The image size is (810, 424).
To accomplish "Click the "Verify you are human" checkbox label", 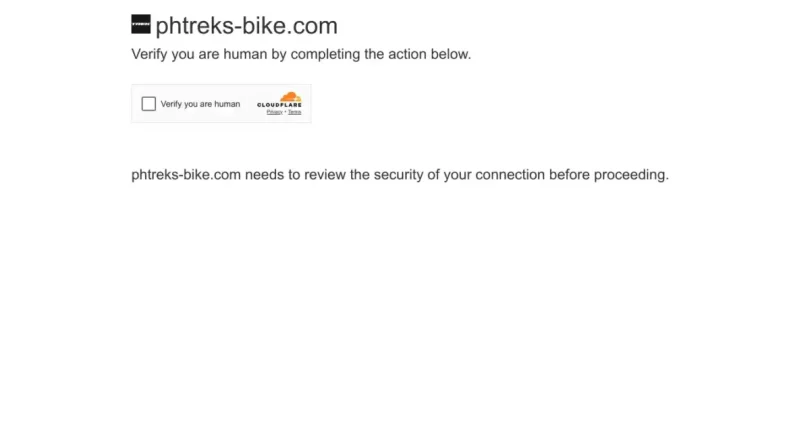I will [200, 104].
